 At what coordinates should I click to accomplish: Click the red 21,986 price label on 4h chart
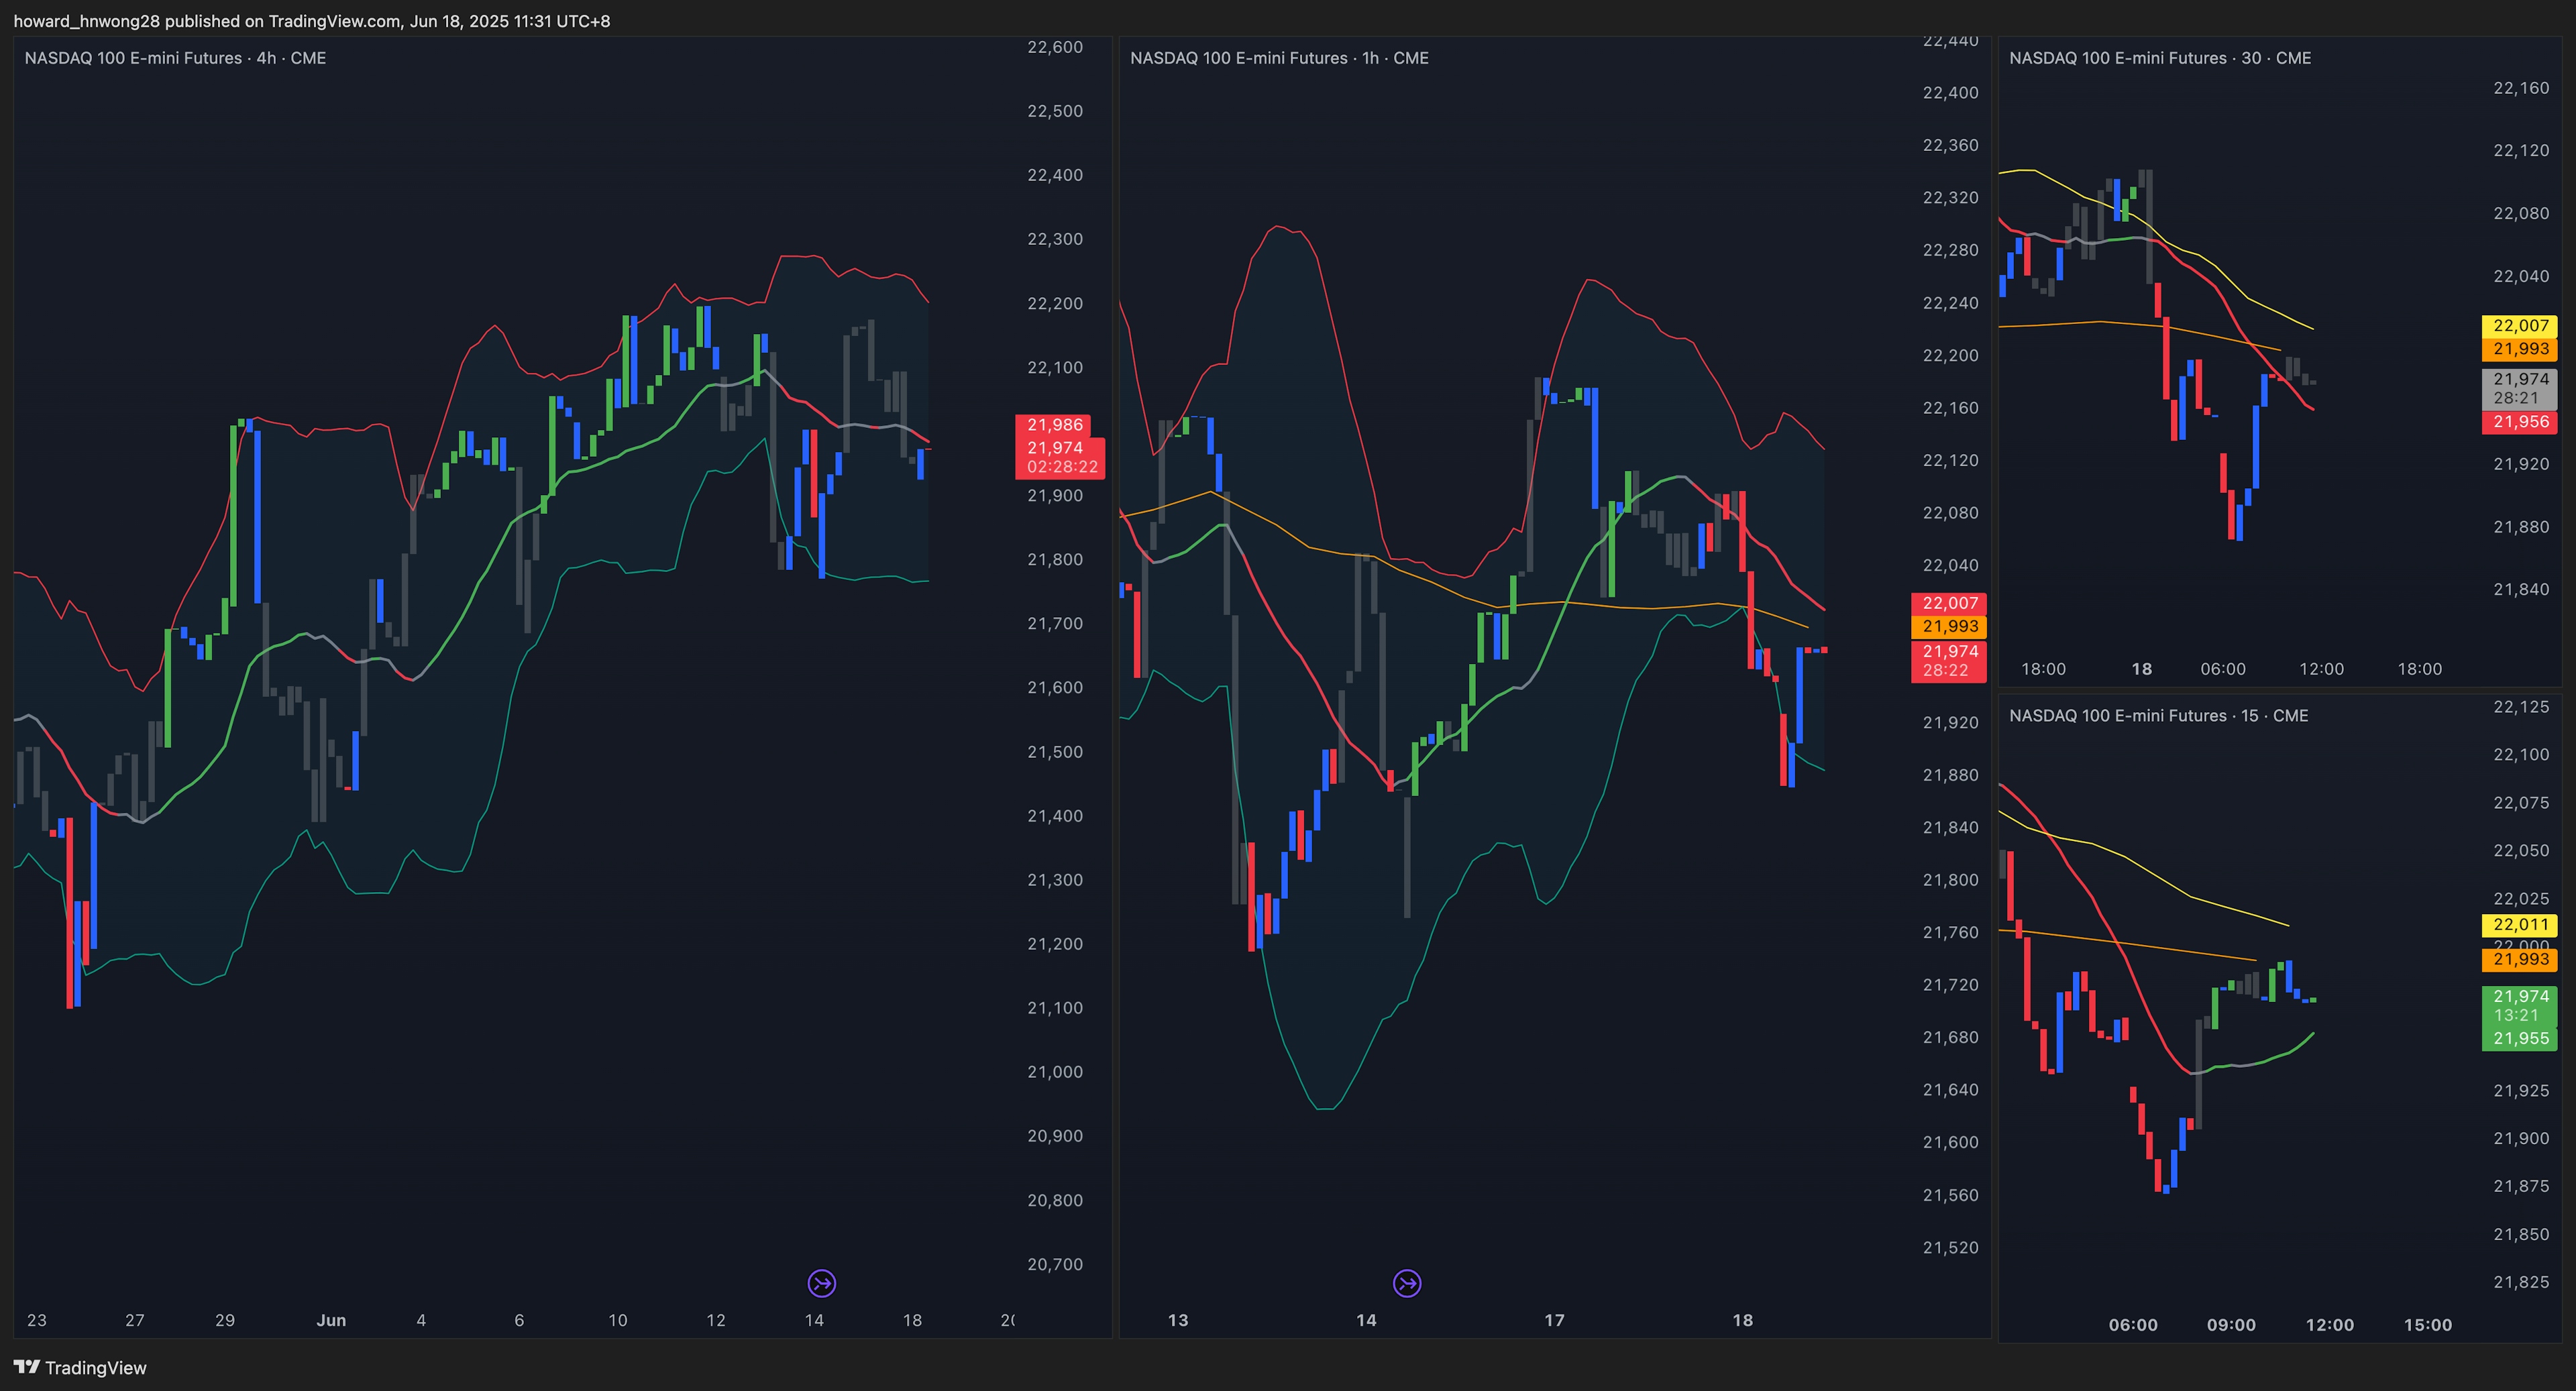pos(1054,424)
